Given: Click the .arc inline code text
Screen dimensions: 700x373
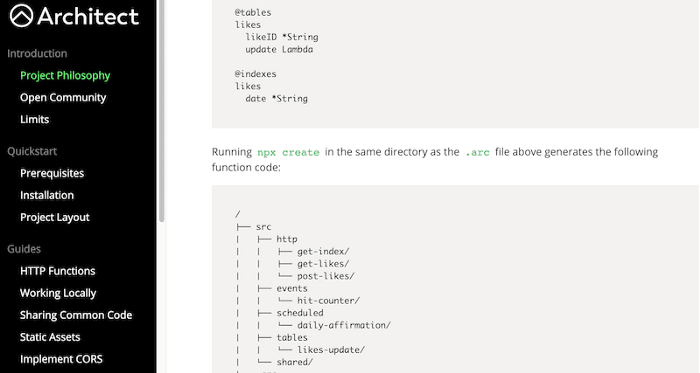Looking at the screenshot, I should 477,152.
